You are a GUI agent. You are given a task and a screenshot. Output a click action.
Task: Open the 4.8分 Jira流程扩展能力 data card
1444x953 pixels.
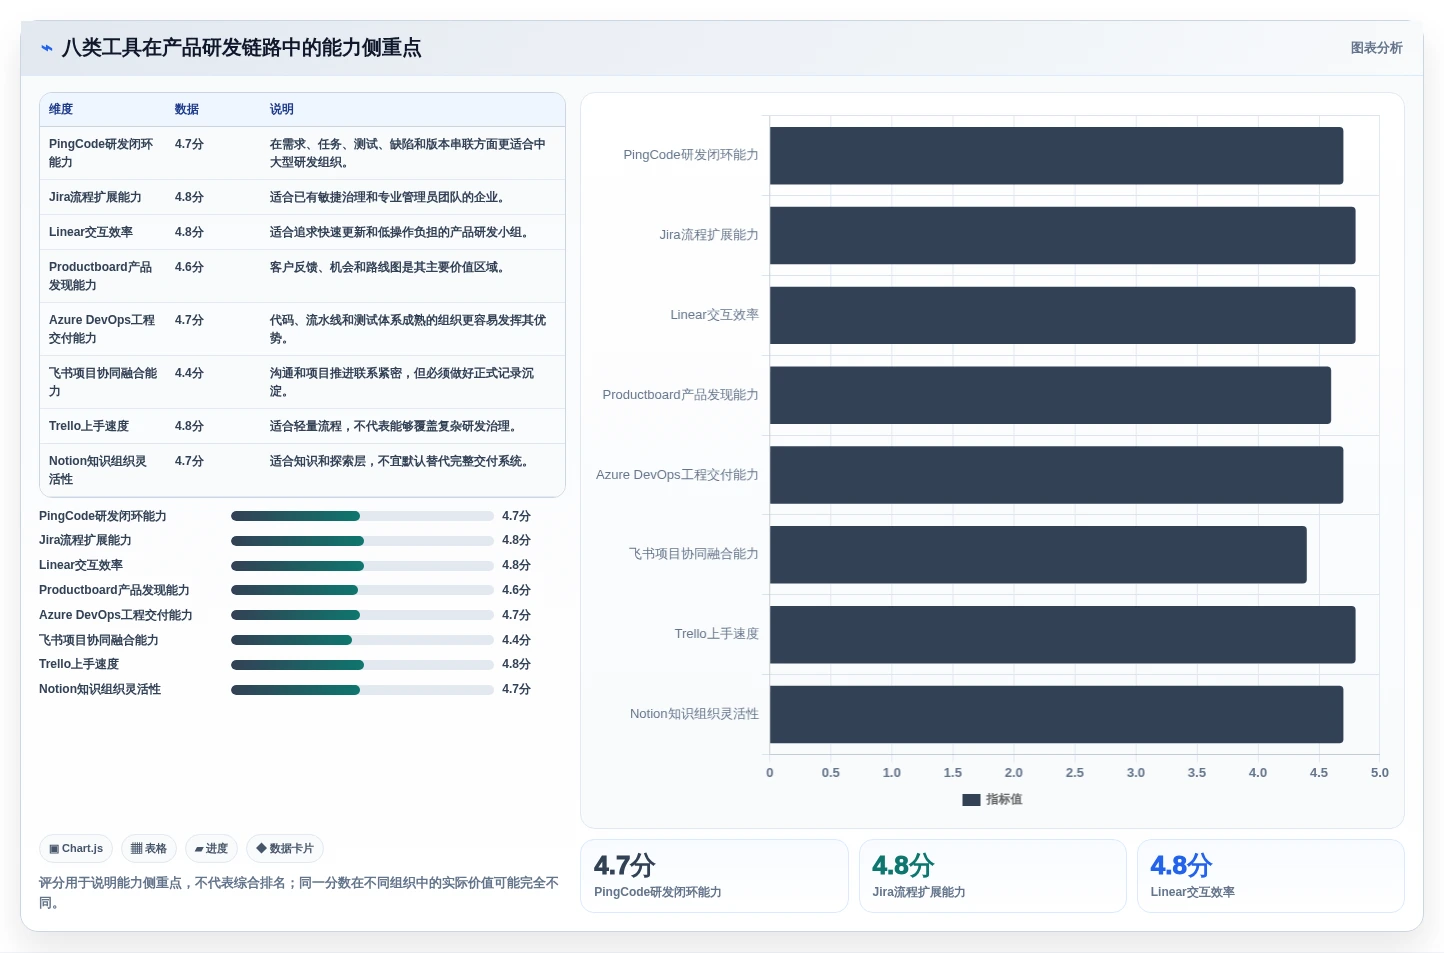992,876
